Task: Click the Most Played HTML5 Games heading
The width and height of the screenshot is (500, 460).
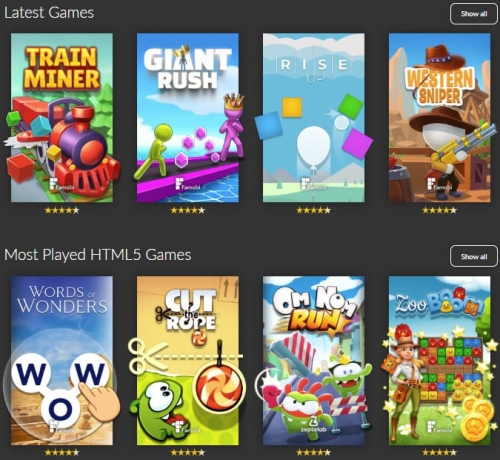Action: coord(98,255)
